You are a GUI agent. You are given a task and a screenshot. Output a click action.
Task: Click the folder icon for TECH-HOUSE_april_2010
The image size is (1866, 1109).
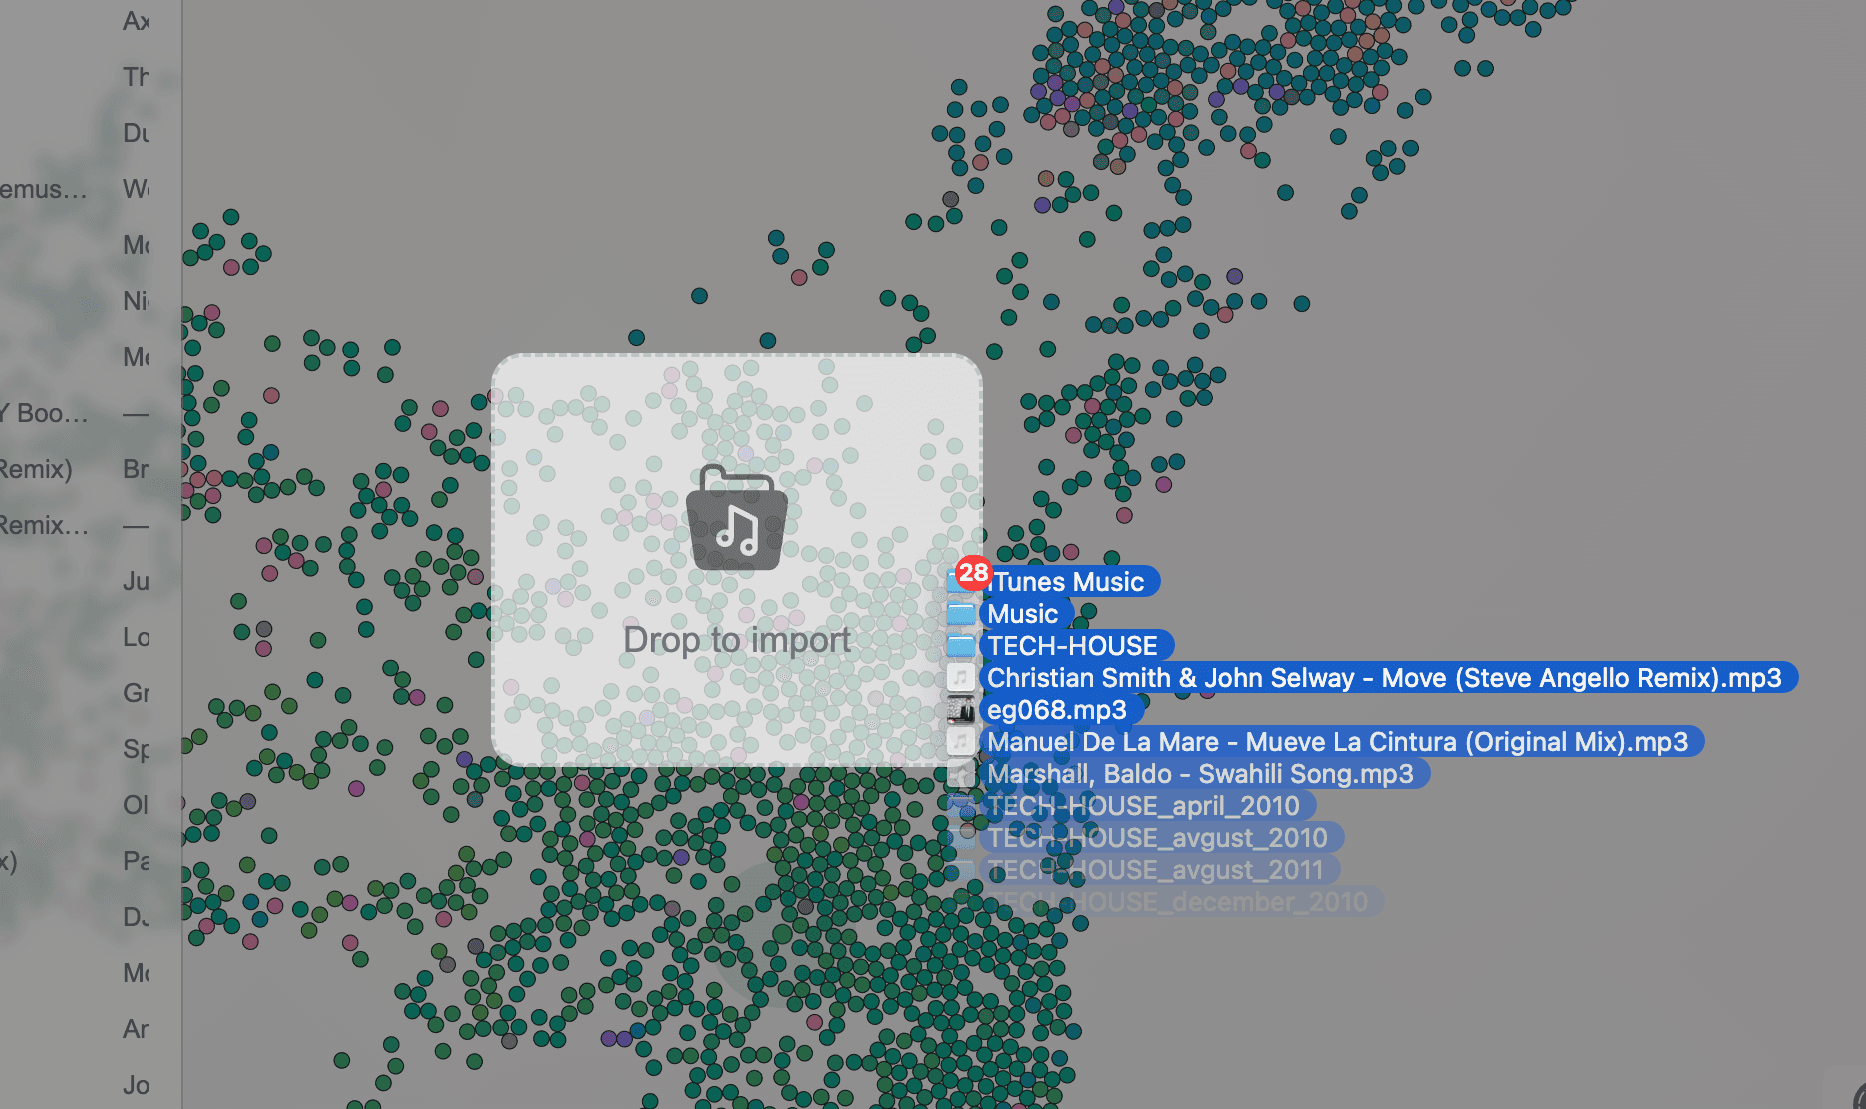pos(961,805)
